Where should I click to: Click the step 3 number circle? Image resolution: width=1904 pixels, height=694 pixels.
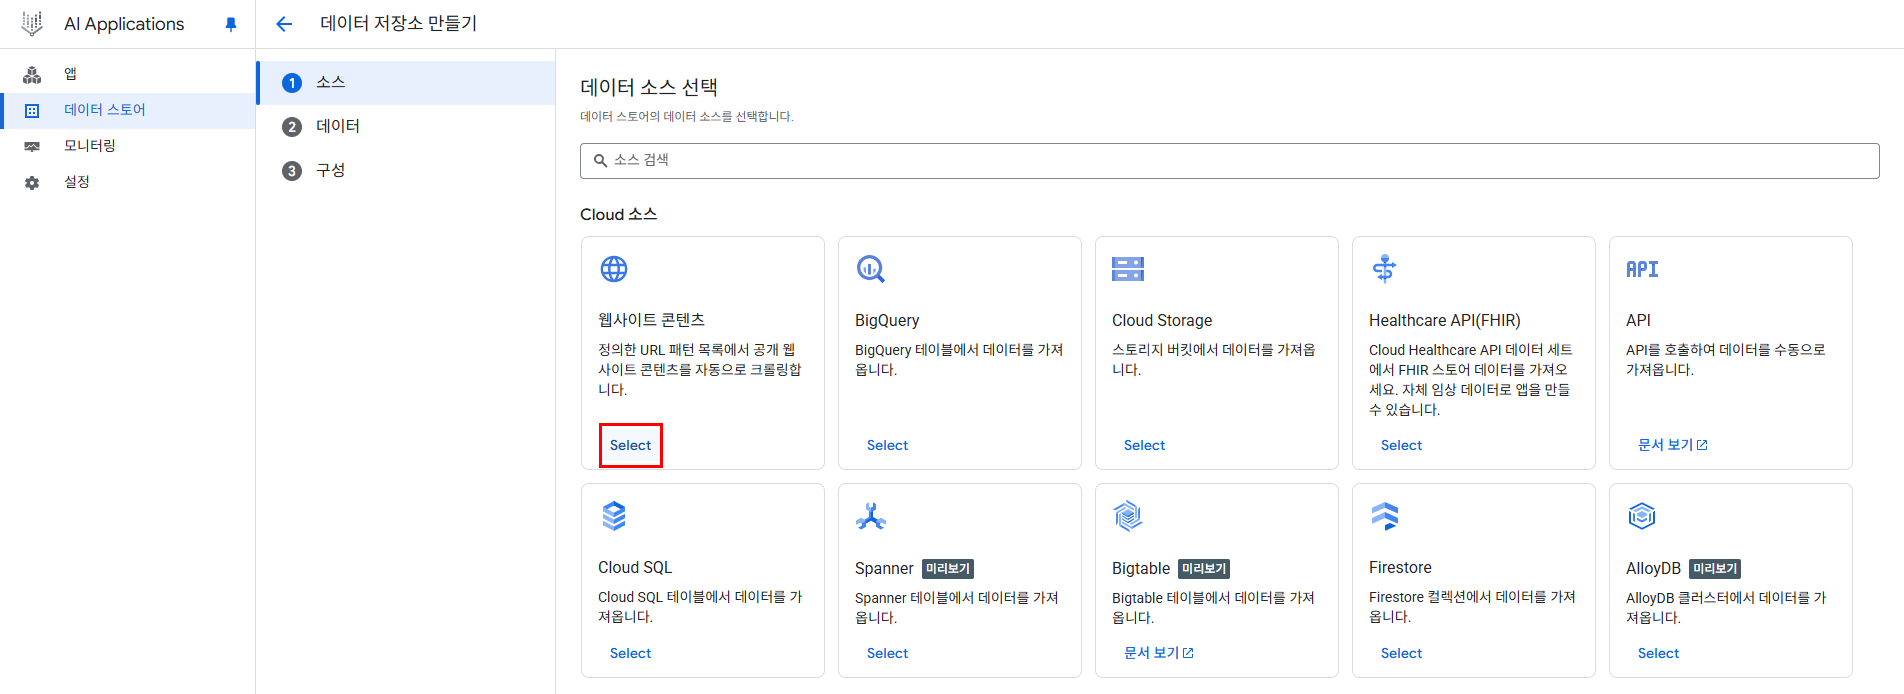[292, 171]
